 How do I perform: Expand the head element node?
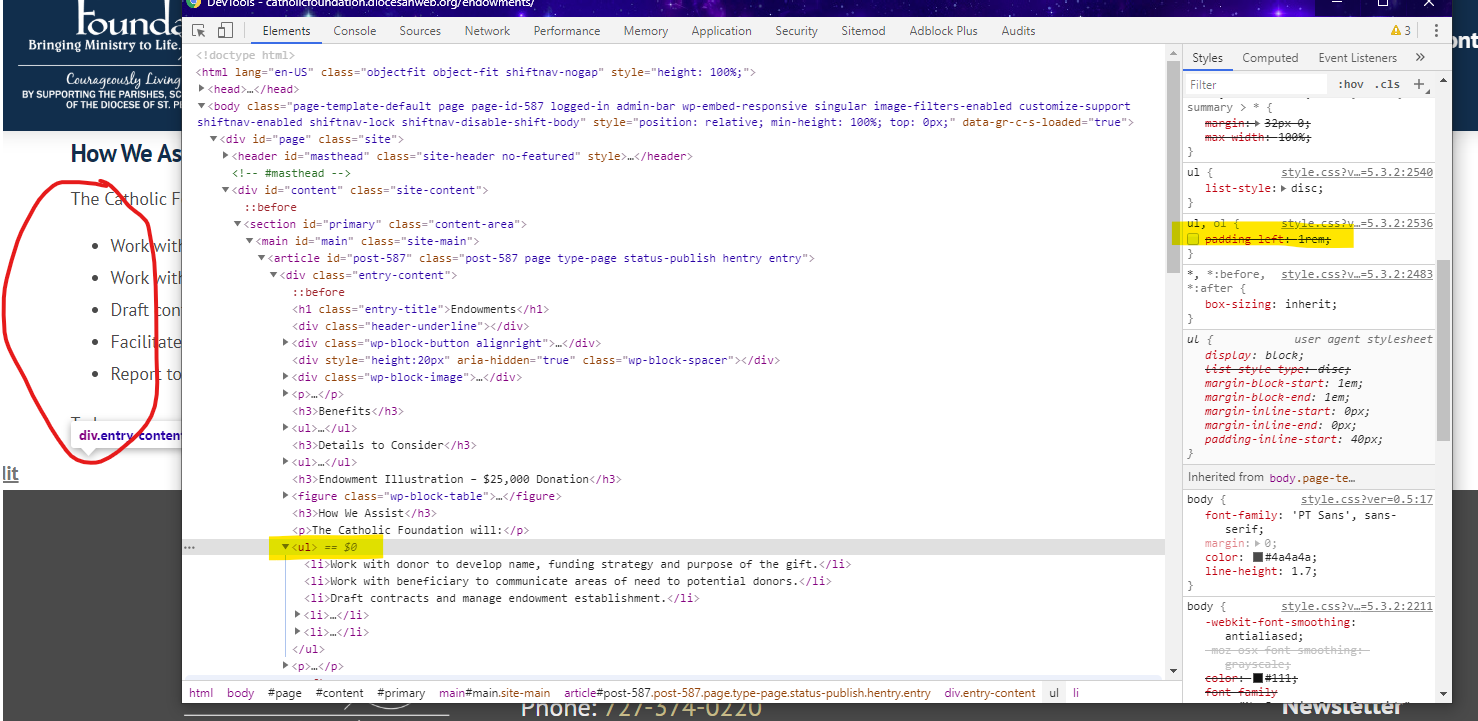coord(200,90)
